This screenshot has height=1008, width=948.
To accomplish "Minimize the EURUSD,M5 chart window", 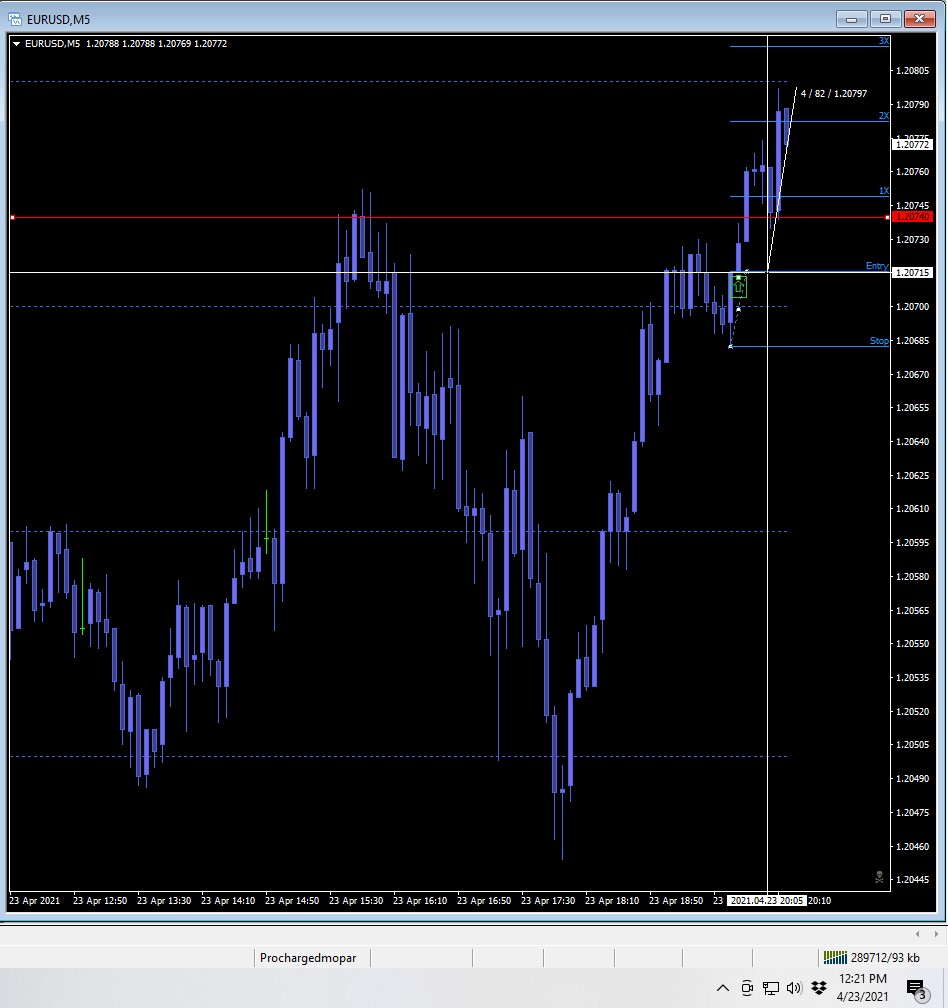I will click(x=851, y=19).
